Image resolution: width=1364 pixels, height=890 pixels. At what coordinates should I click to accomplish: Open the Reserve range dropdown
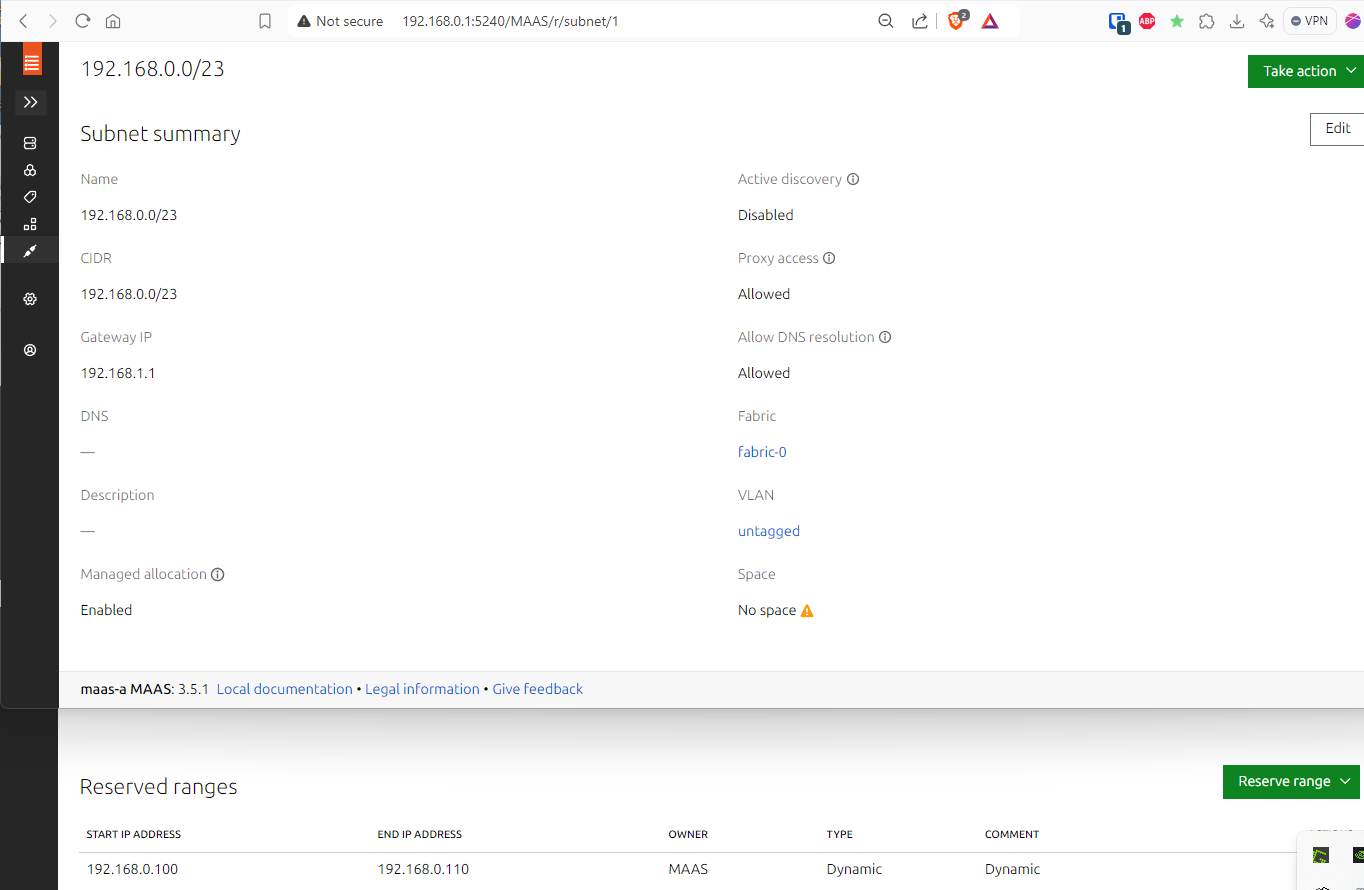[1291, 782]
